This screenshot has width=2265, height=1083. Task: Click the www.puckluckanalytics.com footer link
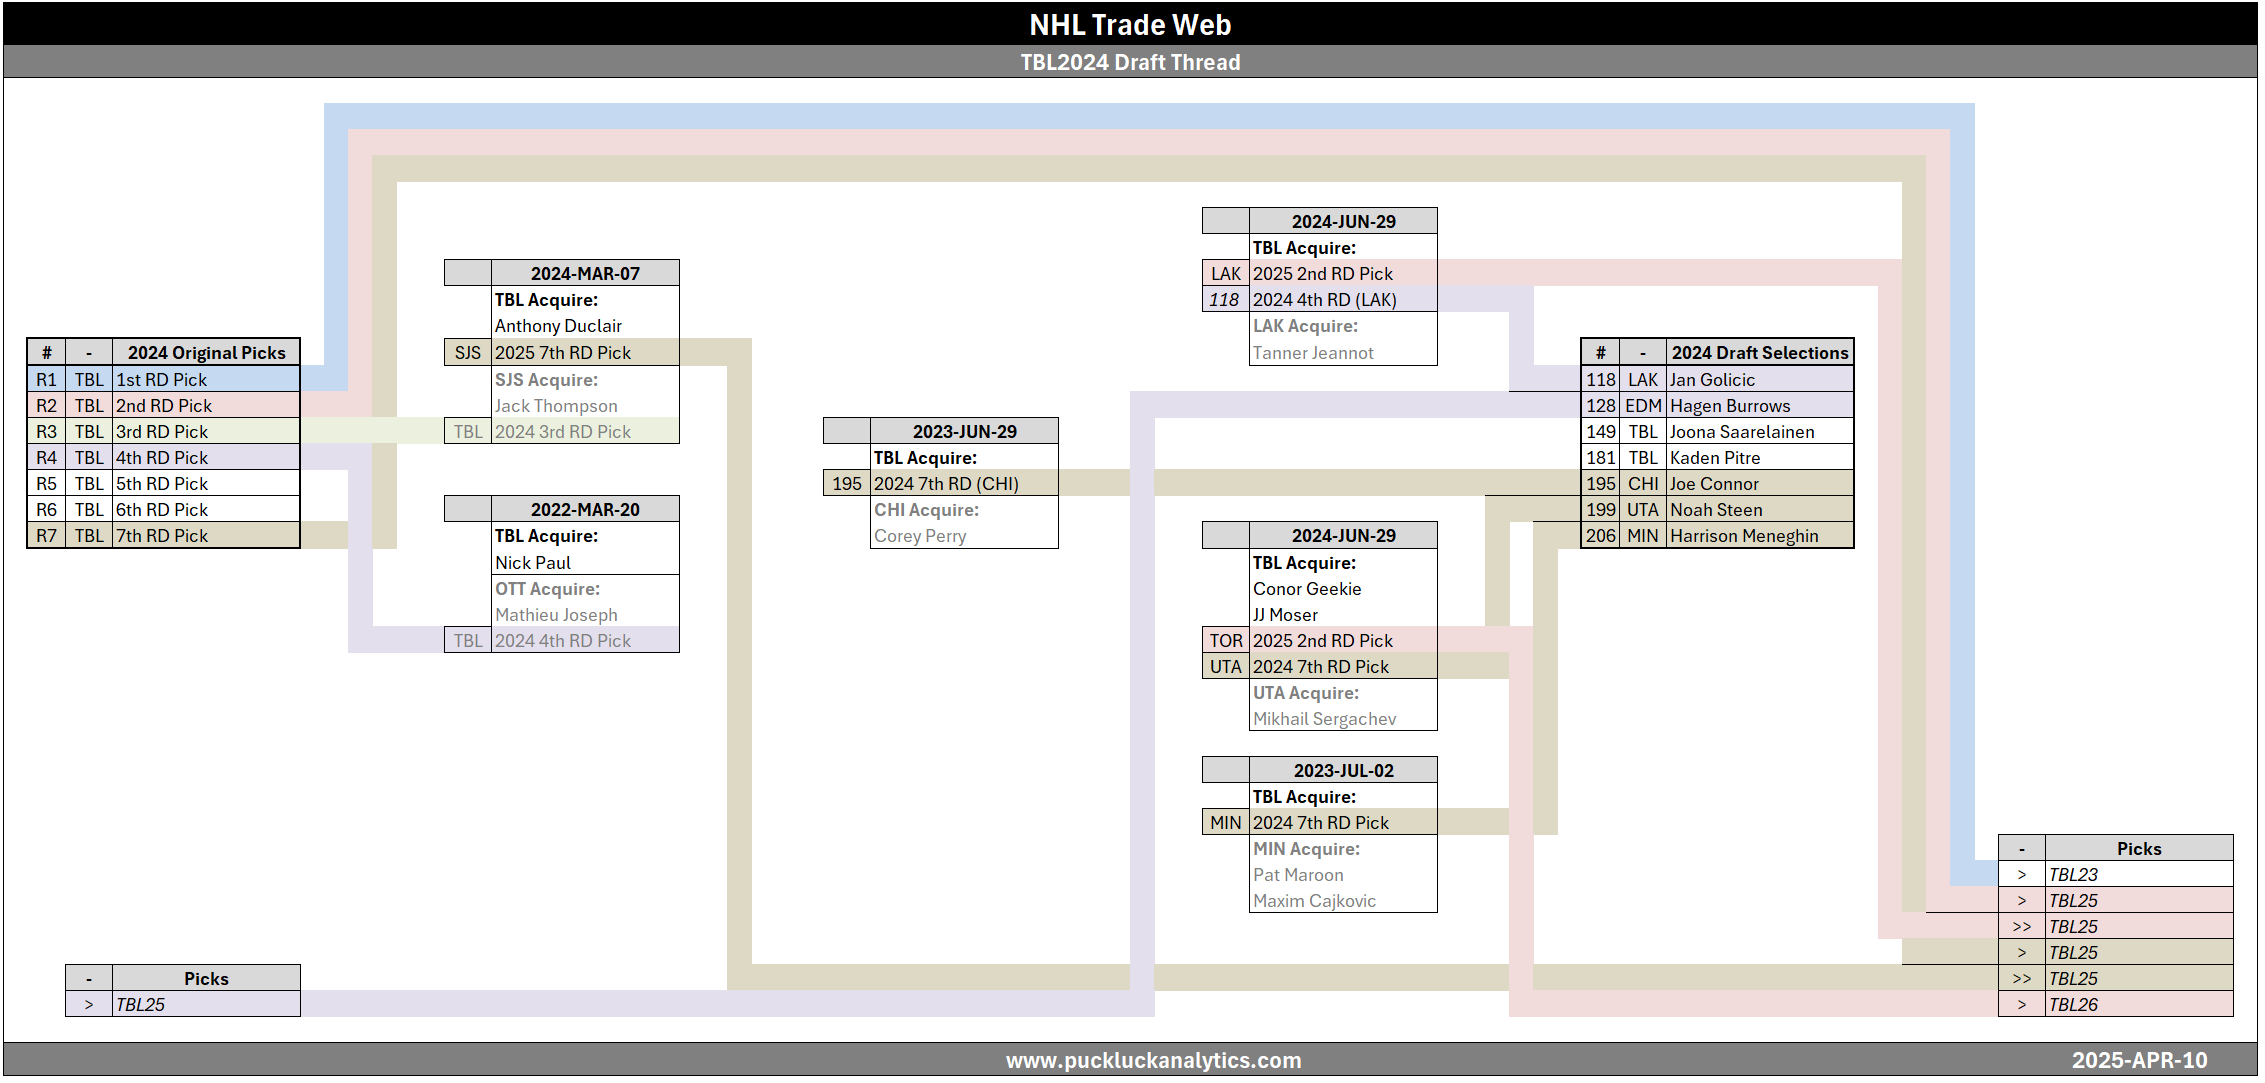pyautogui.click(x=1153, y=1060)
